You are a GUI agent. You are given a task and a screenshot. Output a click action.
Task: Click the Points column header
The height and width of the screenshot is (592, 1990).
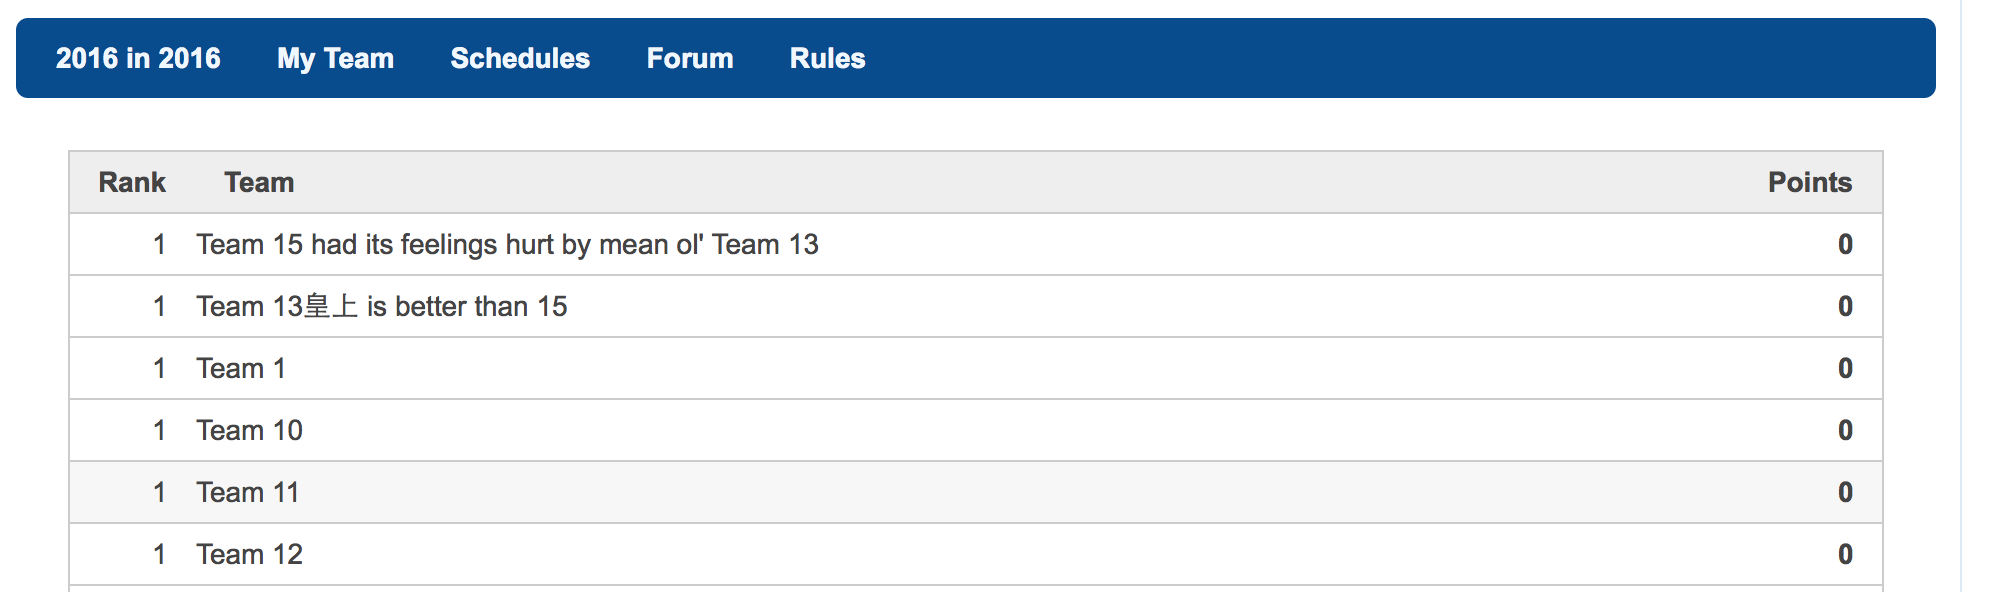1810,182
